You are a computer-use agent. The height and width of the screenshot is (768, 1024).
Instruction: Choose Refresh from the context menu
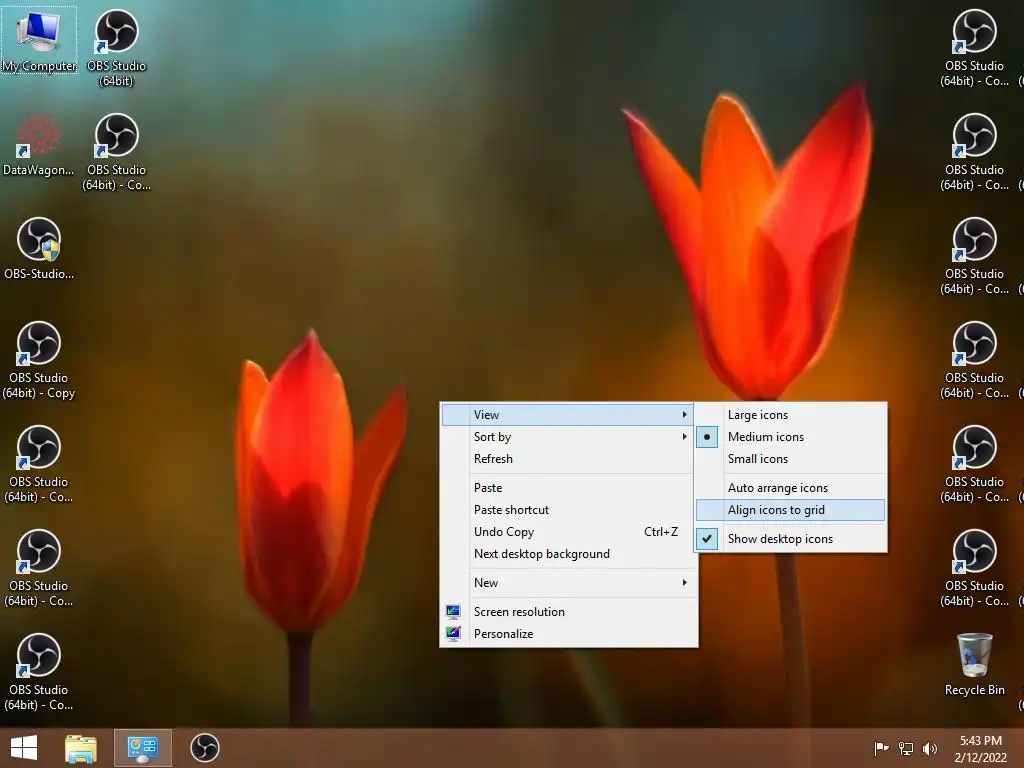[567, 459]
